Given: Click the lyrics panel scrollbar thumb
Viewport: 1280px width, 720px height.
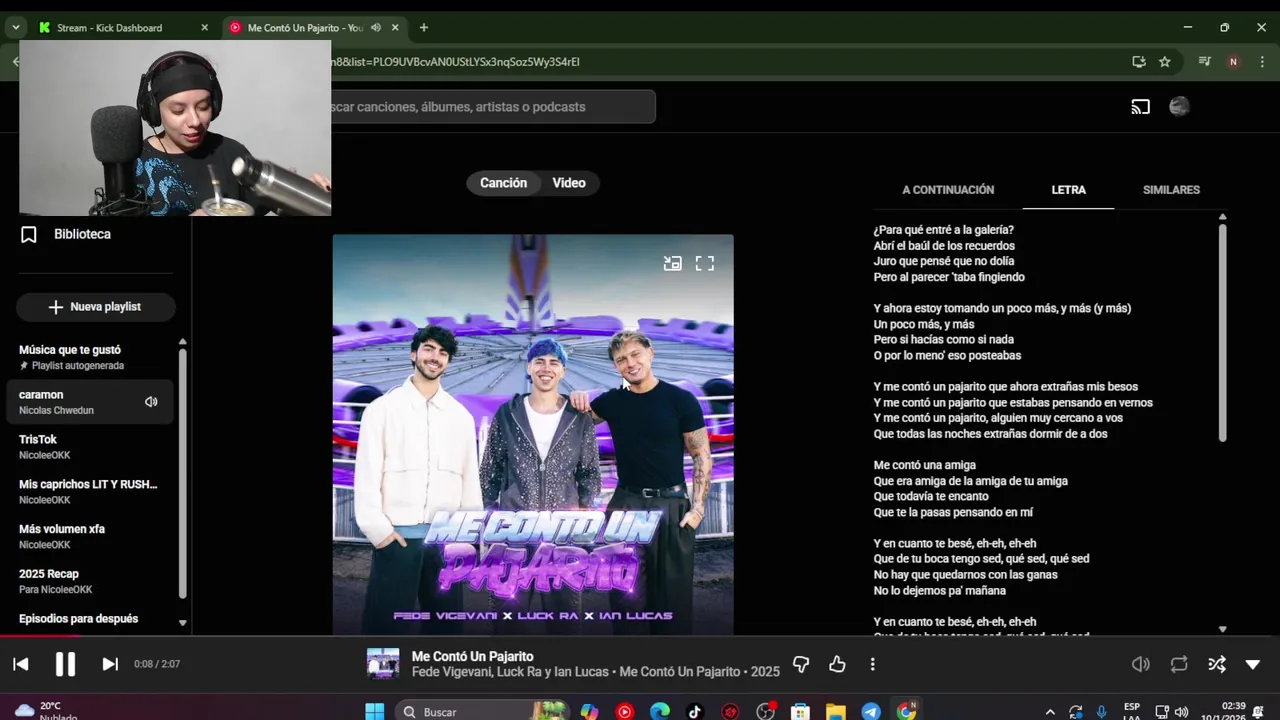Looking at the screenshot, I should coord(1222,332).
